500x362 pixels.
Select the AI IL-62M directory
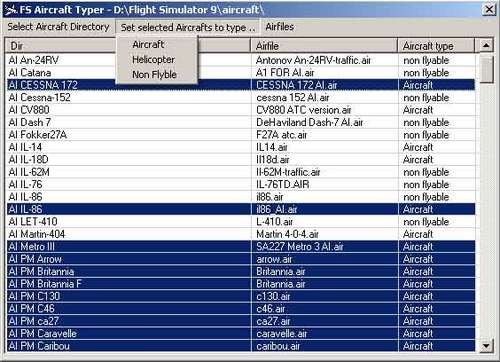(29, 172)
